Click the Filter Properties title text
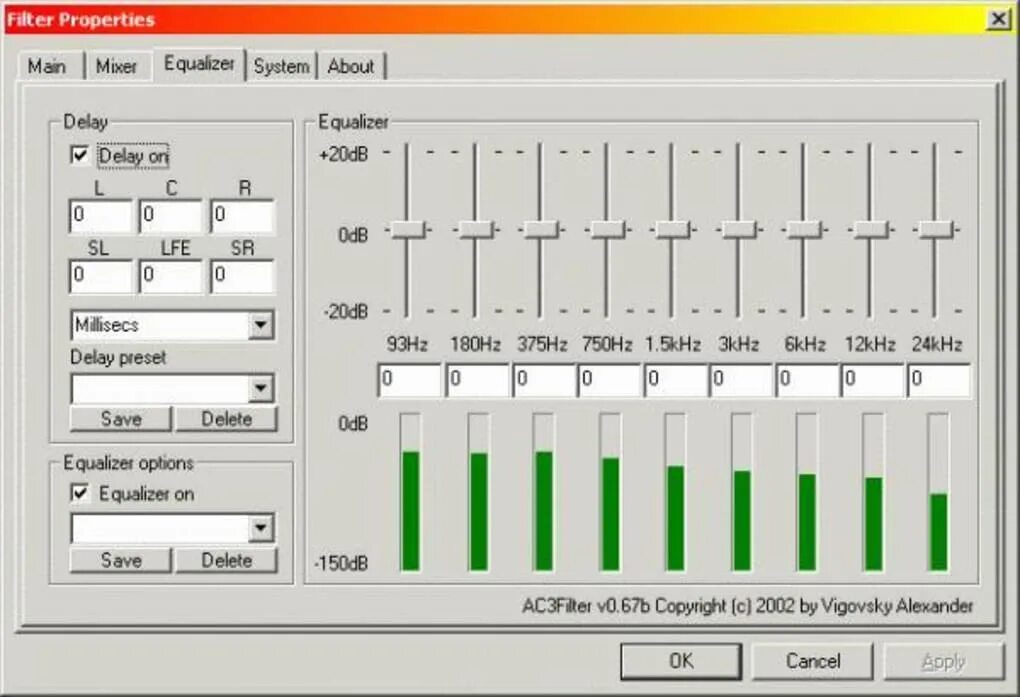This screenshot has width=1020, height=697. click(81, 20)
